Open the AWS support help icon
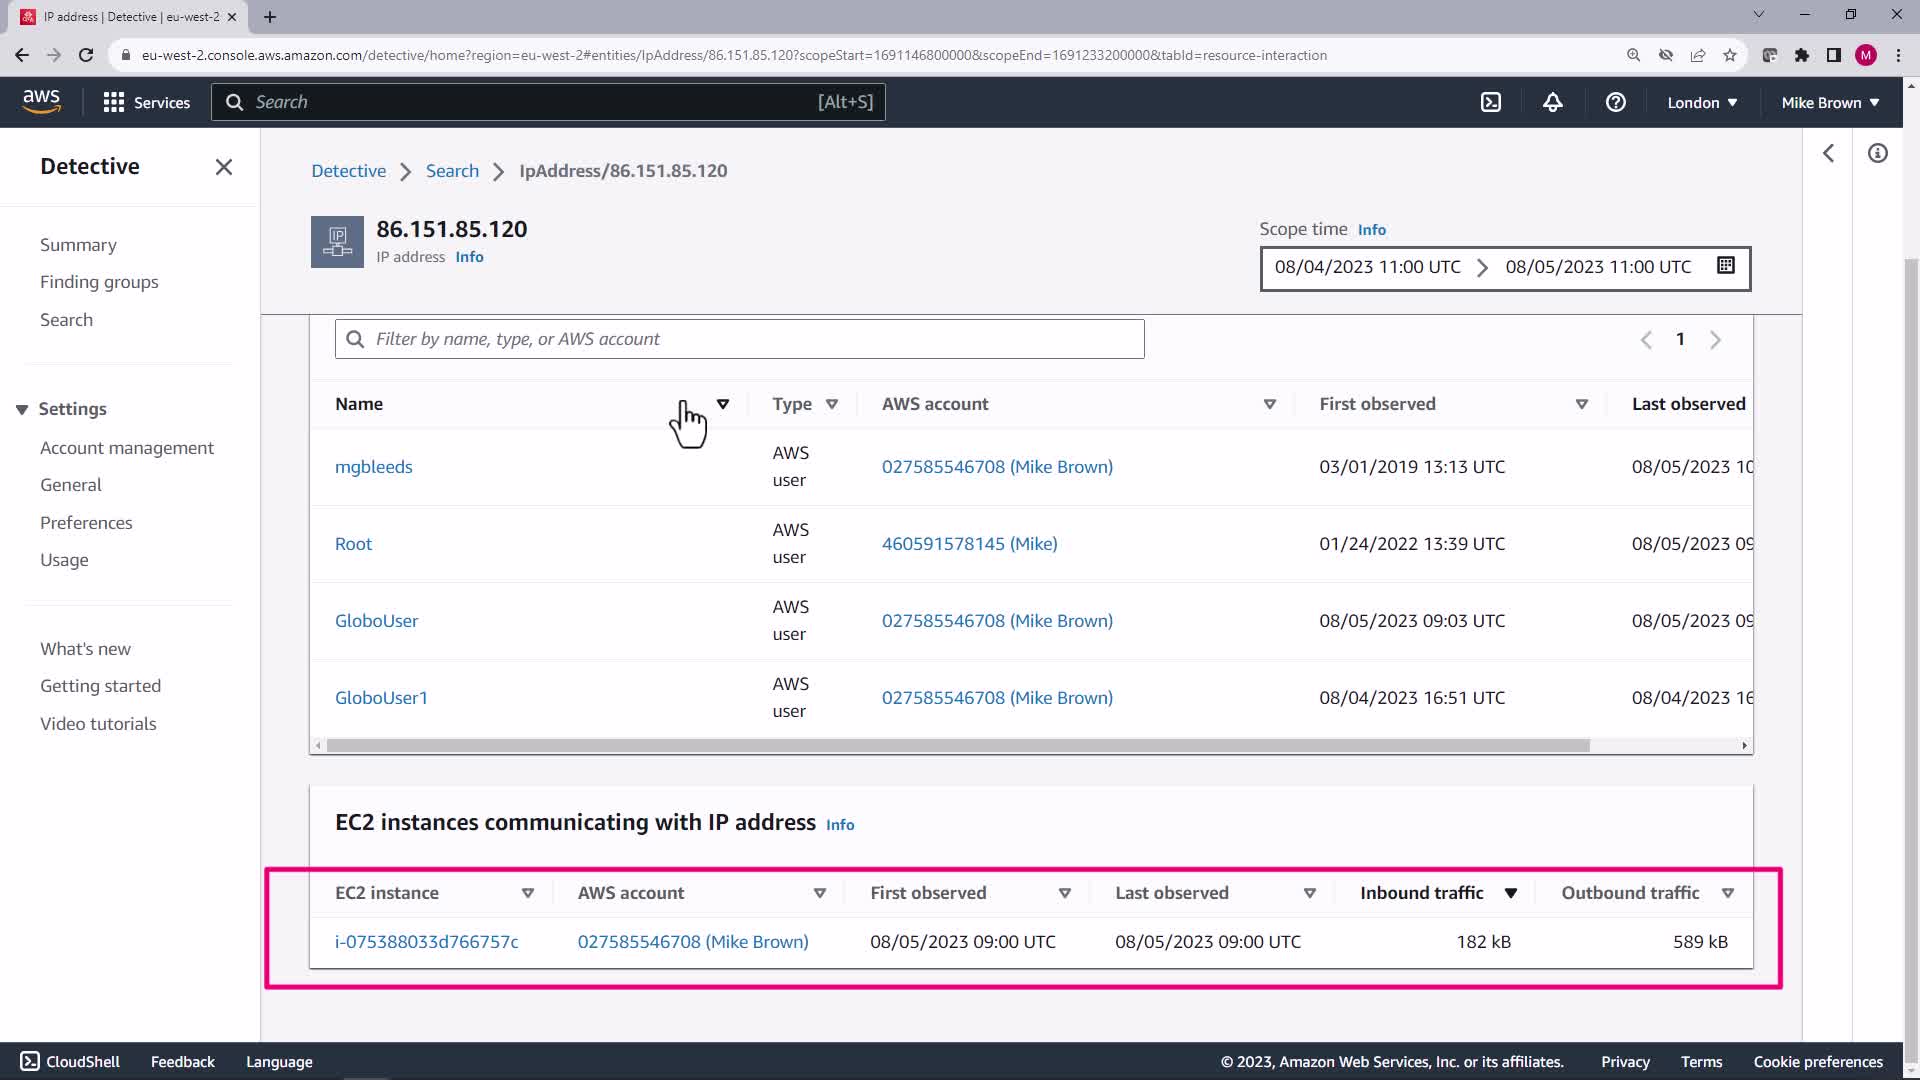This screenshot has width=1920, height=1080. [1615, 102]
